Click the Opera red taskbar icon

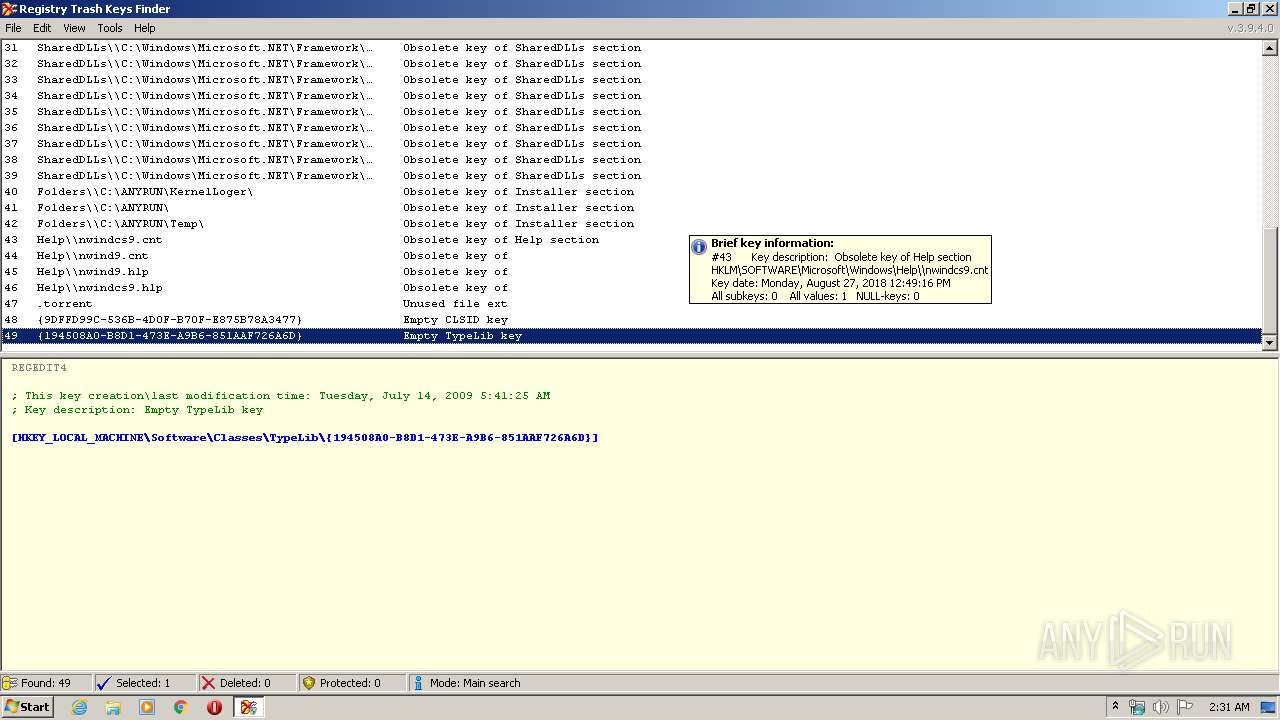point(214,707)
